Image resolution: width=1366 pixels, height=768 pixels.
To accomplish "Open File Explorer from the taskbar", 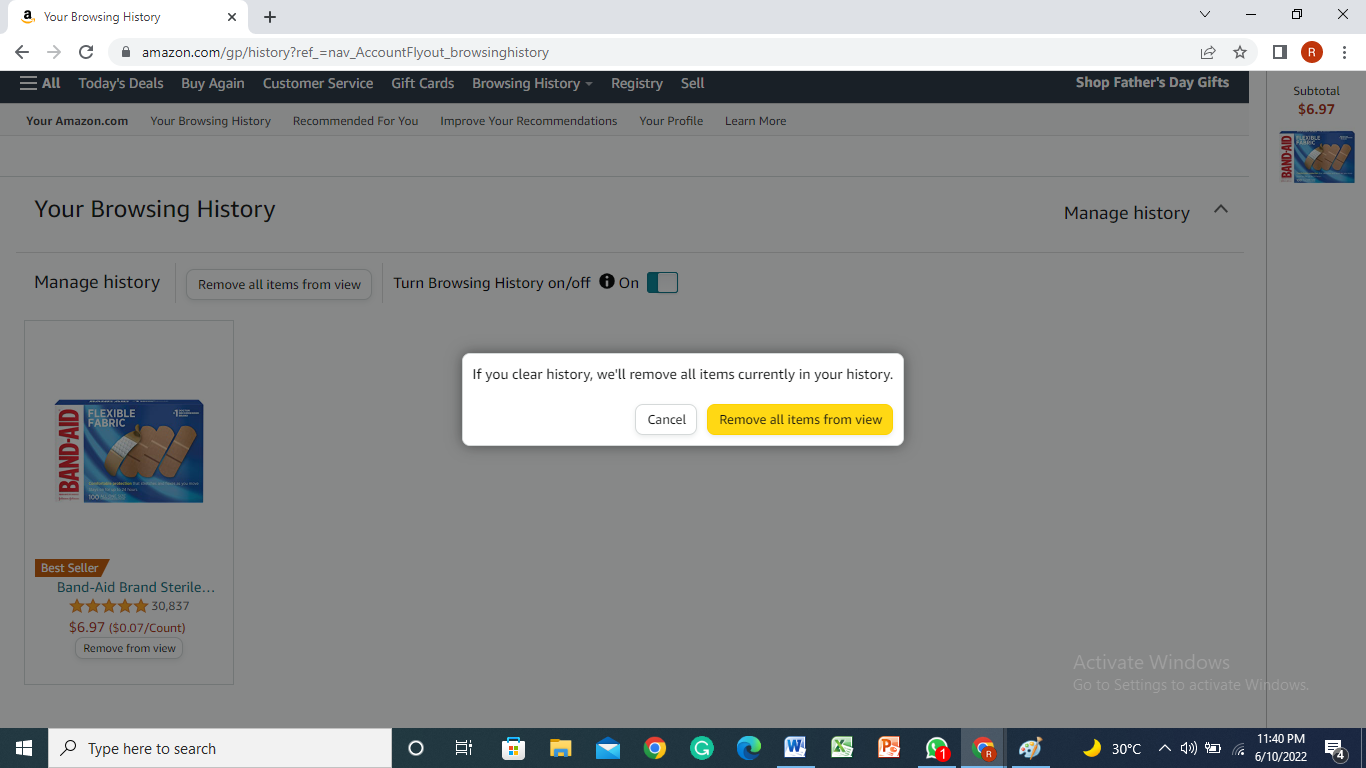I will click(x=560, y=748).
